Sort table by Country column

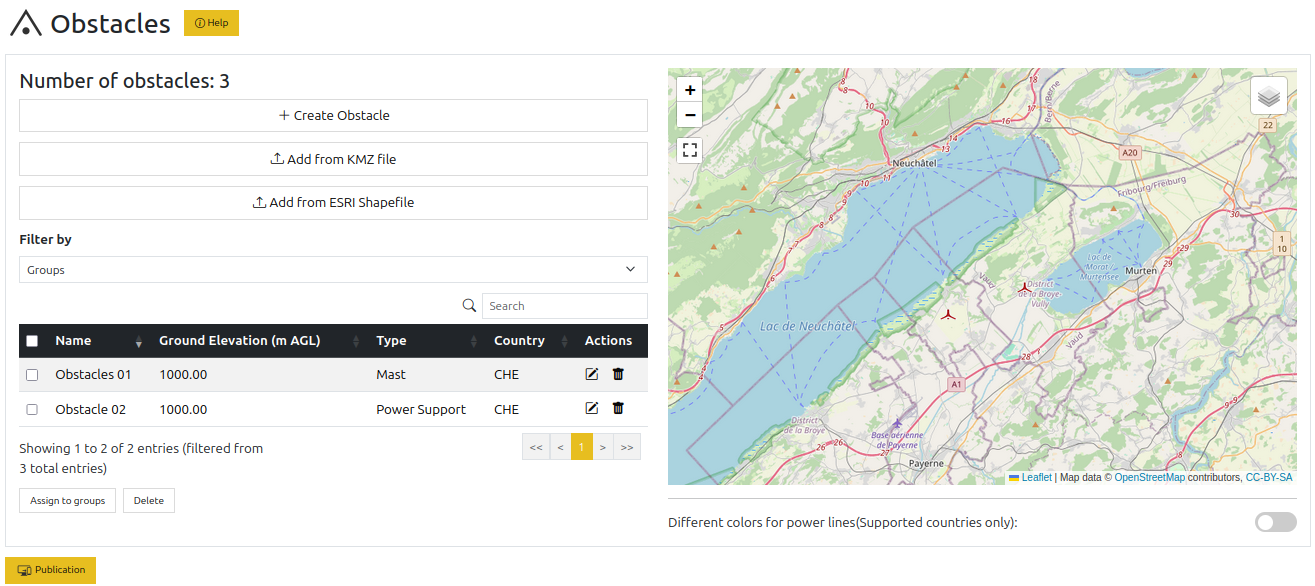(530, 341)
